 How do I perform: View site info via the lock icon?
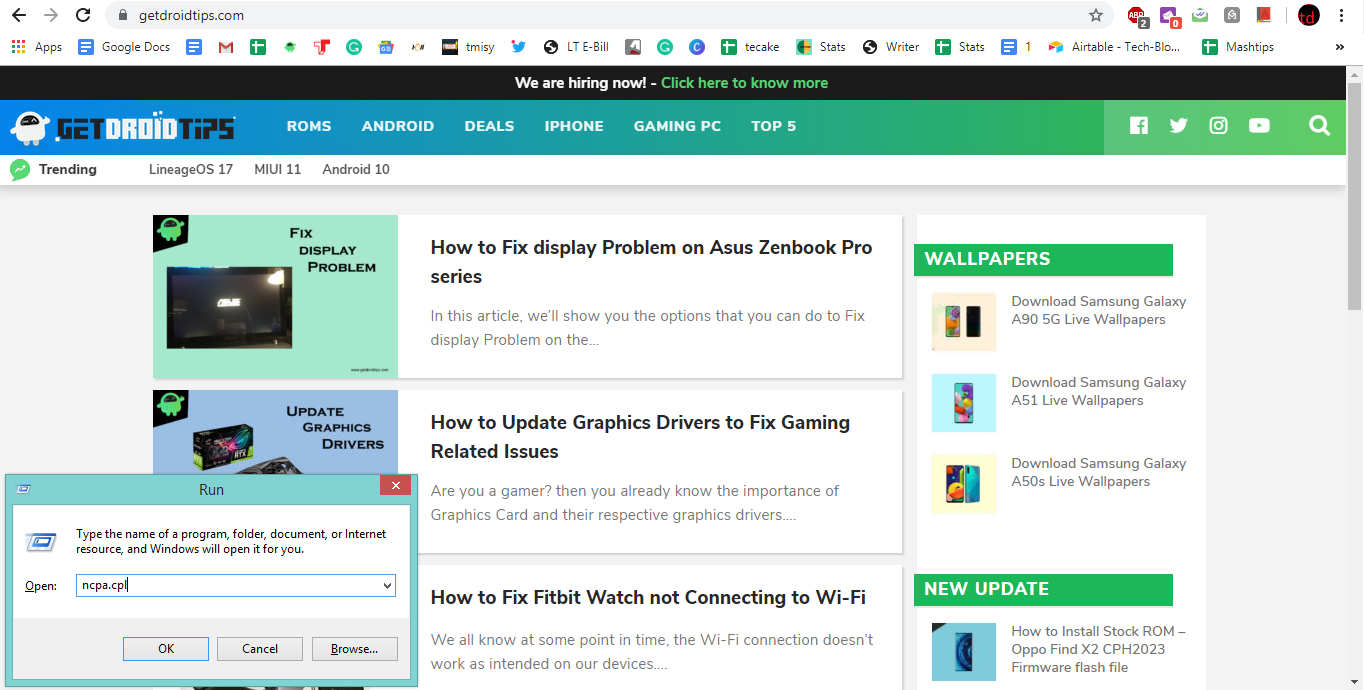(x=122, y=15)
